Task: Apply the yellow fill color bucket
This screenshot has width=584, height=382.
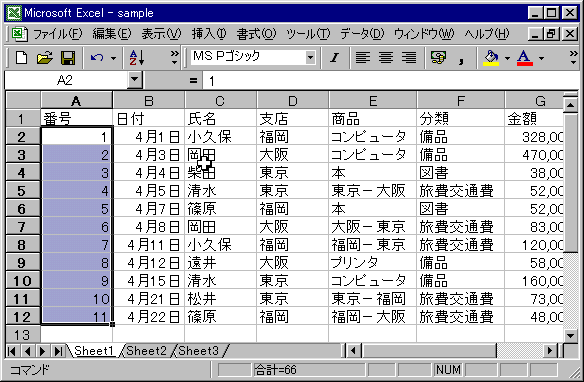Action: tap(491, 58)
